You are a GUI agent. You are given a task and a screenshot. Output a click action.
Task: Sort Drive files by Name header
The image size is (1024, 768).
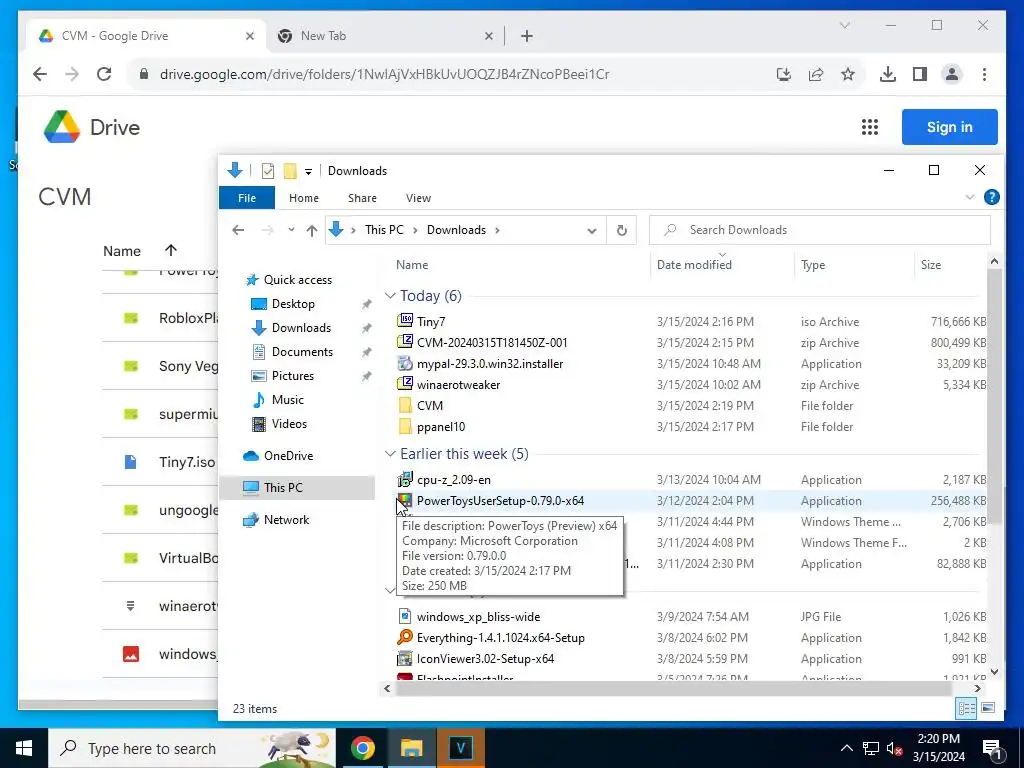[x=121, y=251]
